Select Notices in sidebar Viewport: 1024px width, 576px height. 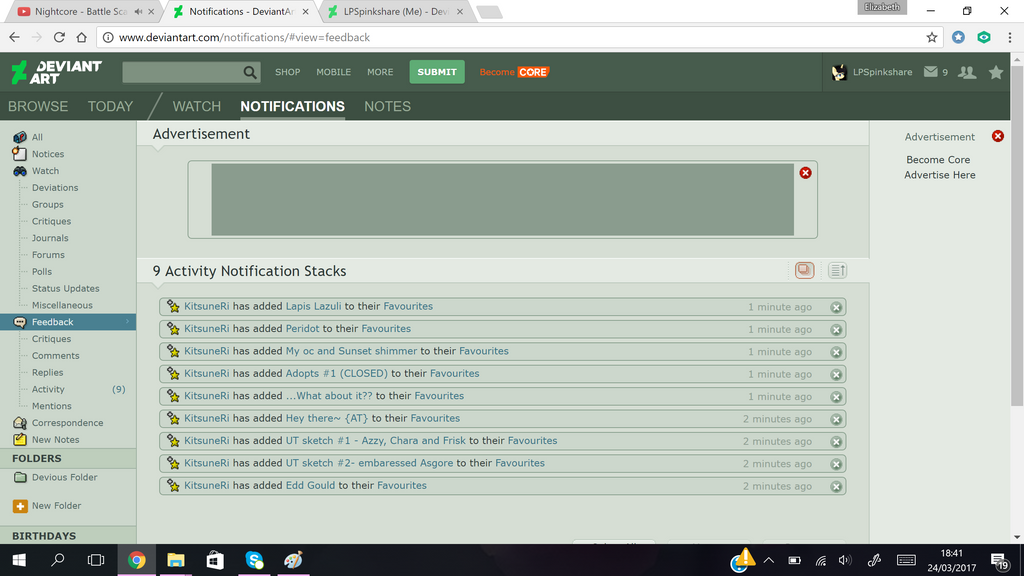tap(48, 154)
